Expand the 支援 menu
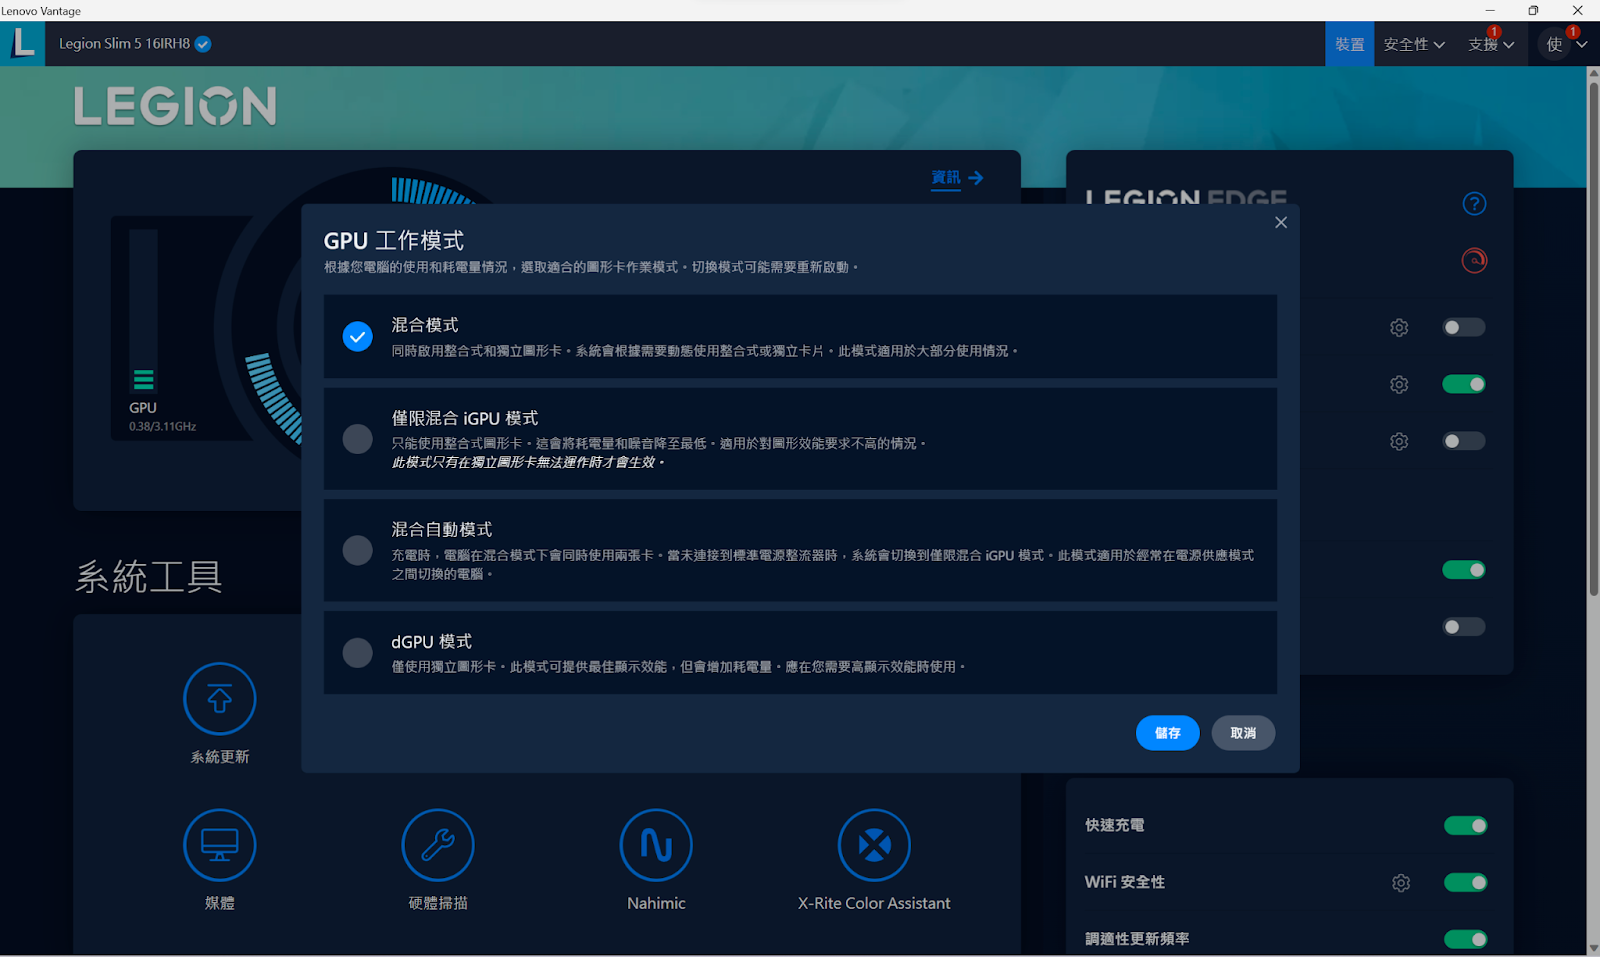The image size is (1600, 957). 1491,44
